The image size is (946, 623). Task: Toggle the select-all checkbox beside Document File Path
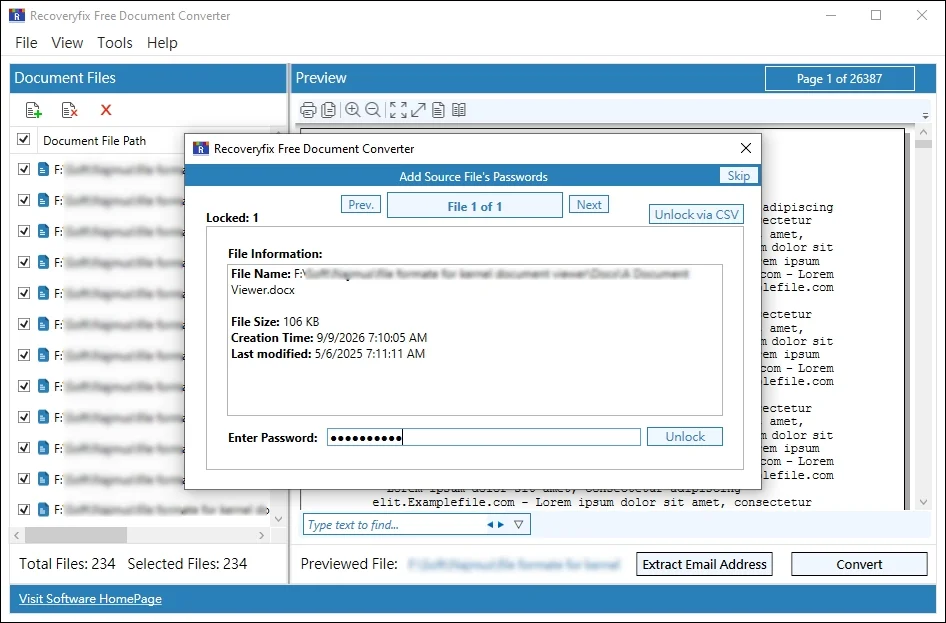click(x=24, y=139)
